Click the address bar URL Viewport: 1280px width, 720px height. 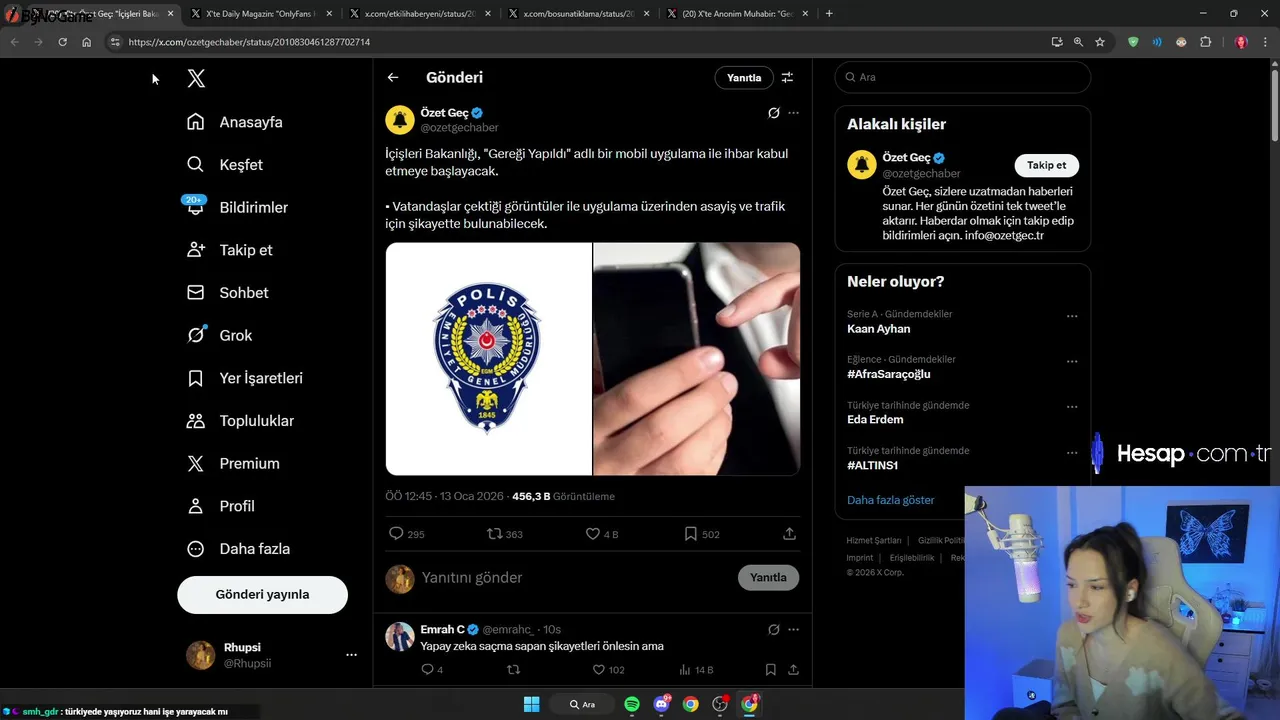pos(249,42)
